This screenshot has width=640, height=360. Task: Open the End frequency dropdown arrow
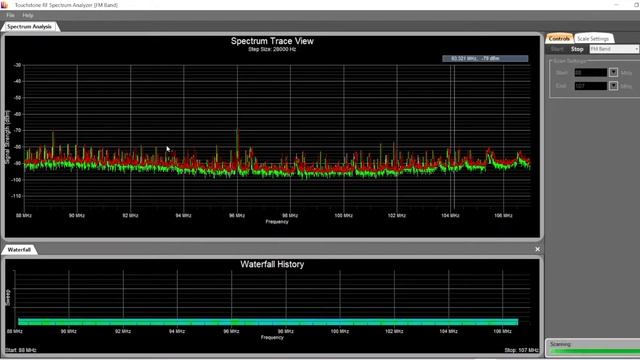pyautogui.click(x=613, y=86)
